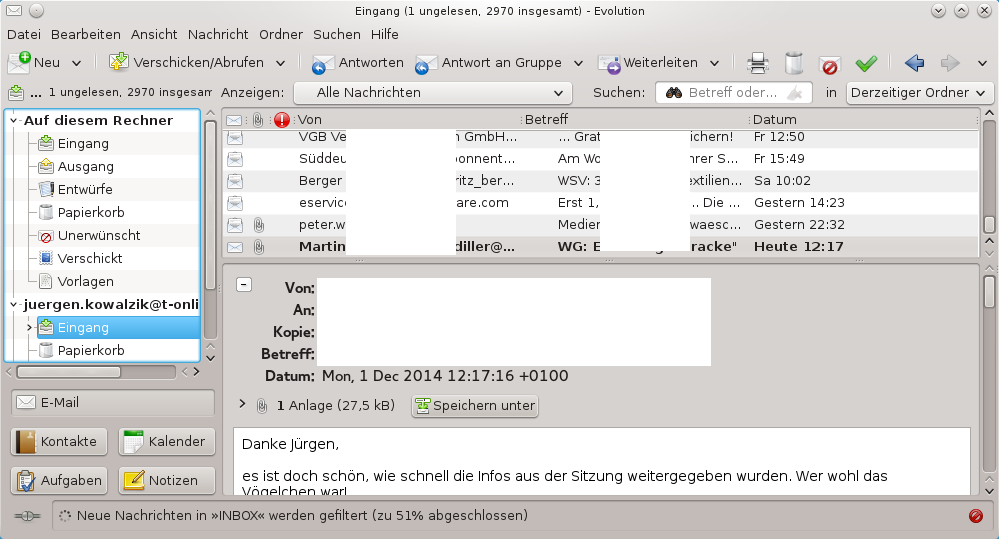Screen dimensions: 999x539
Task: Switch to Aufgaben view
Action: point(59,480)
